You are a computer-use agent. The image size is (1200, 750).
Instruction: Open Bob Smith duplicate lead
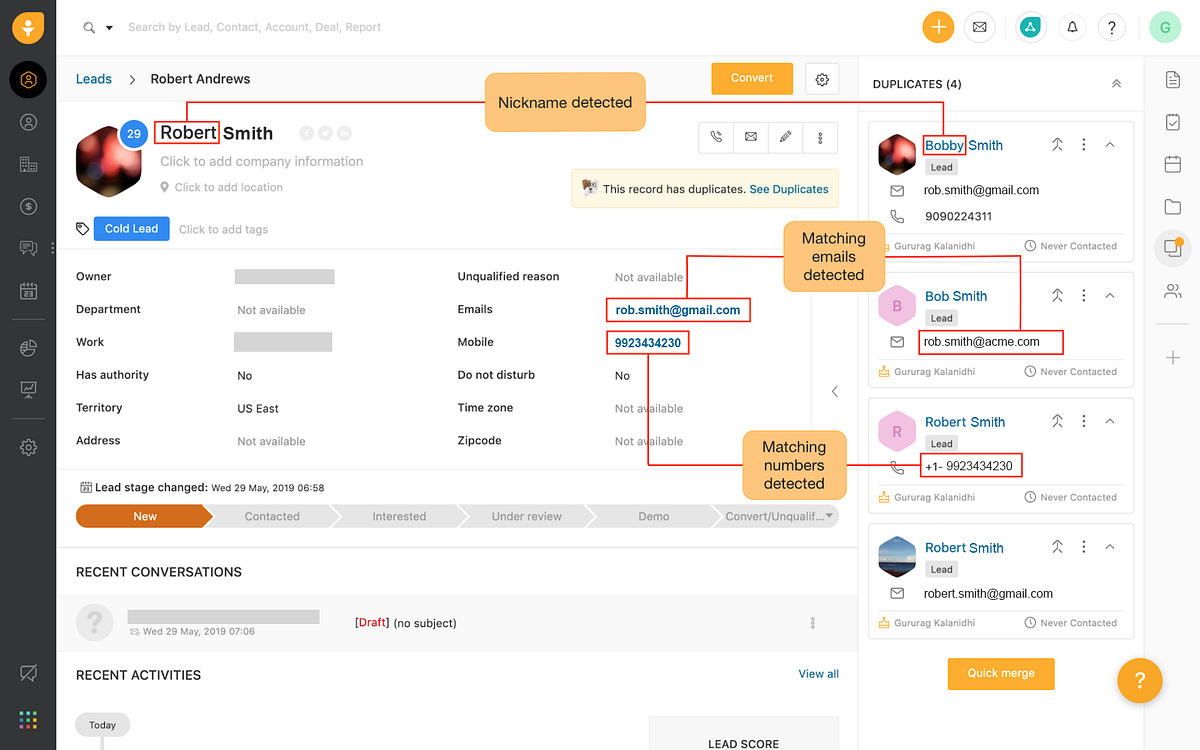pyautogui.click(x=956, y=296)
